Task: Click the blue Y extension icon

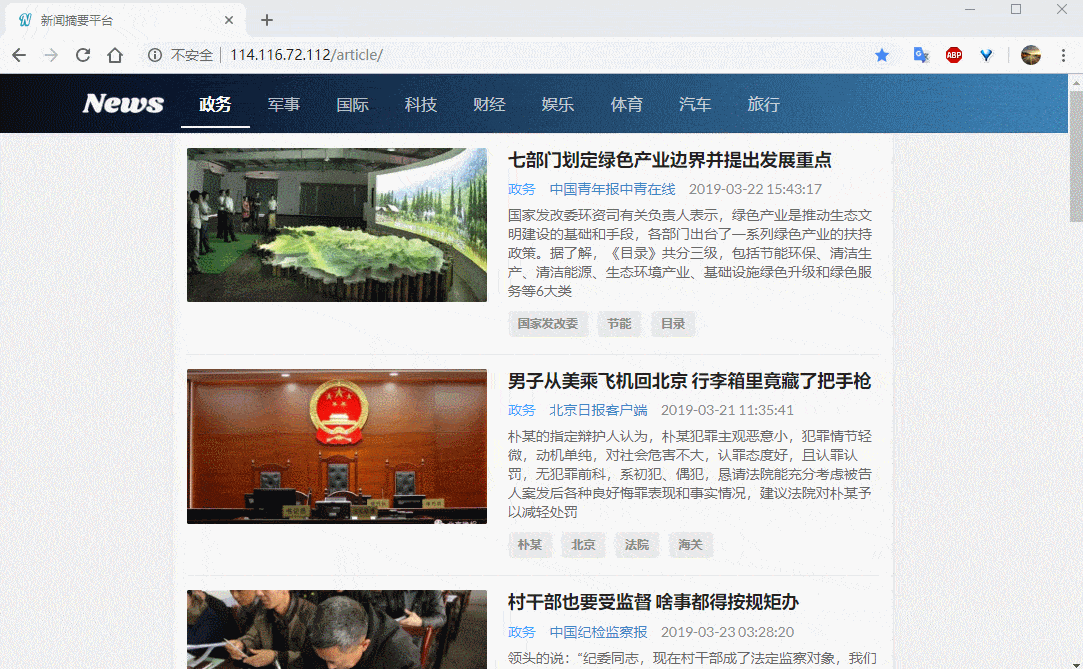Action: tap(986, 55)
